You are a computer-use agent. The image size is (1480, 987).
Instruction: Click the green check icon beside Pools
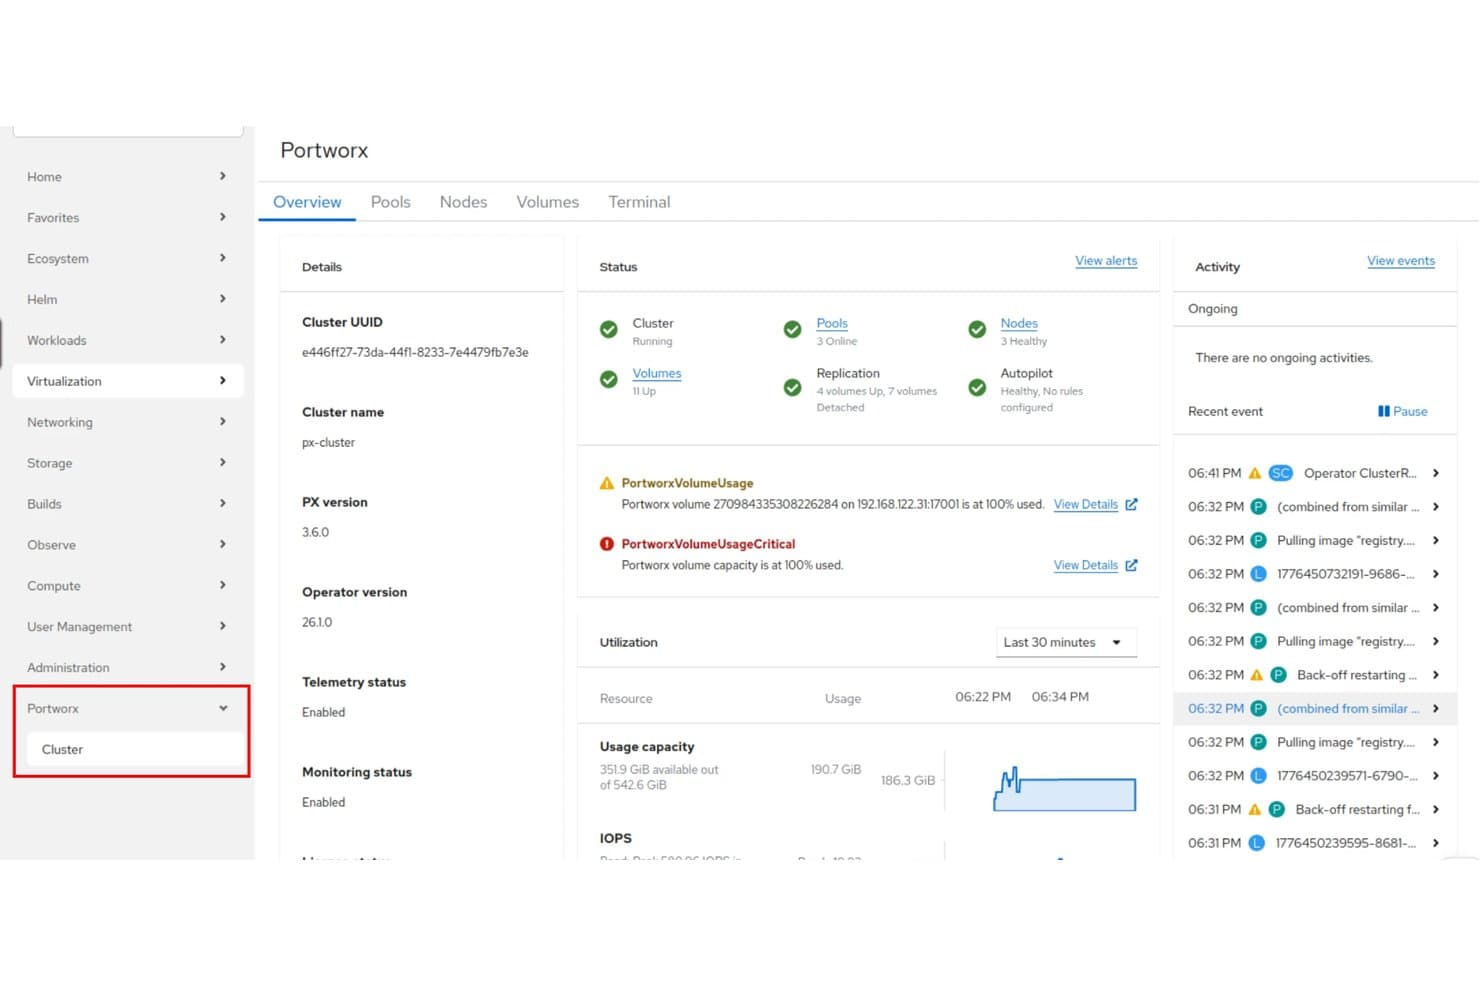coord(792,330)
